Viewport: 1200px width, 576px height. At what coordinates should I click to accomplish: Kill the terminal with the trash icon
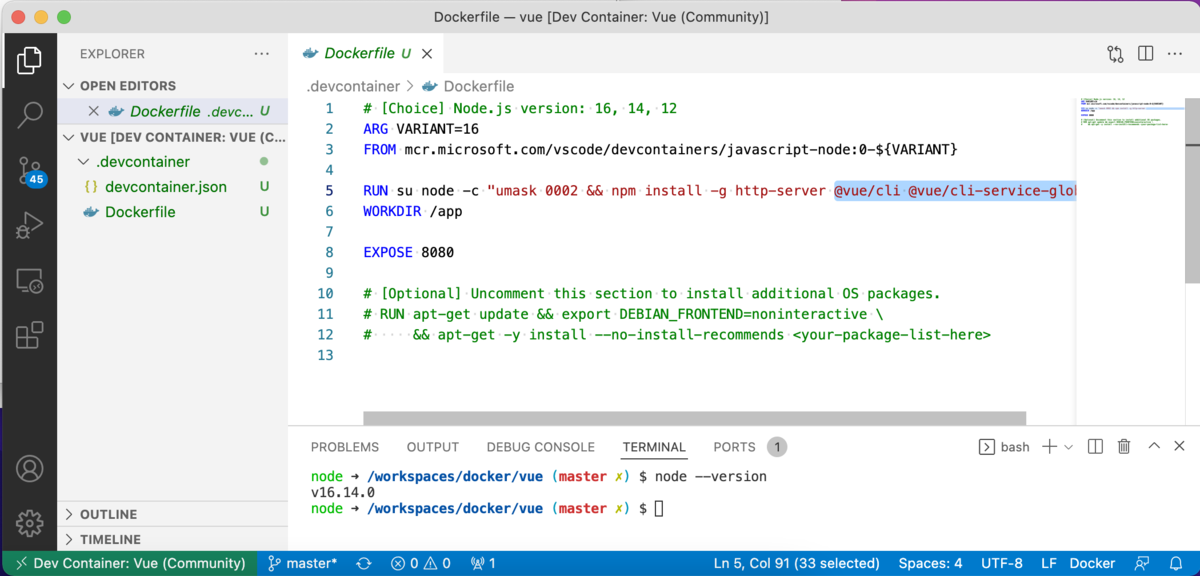pyautogui.click(x=1123, y=446)
